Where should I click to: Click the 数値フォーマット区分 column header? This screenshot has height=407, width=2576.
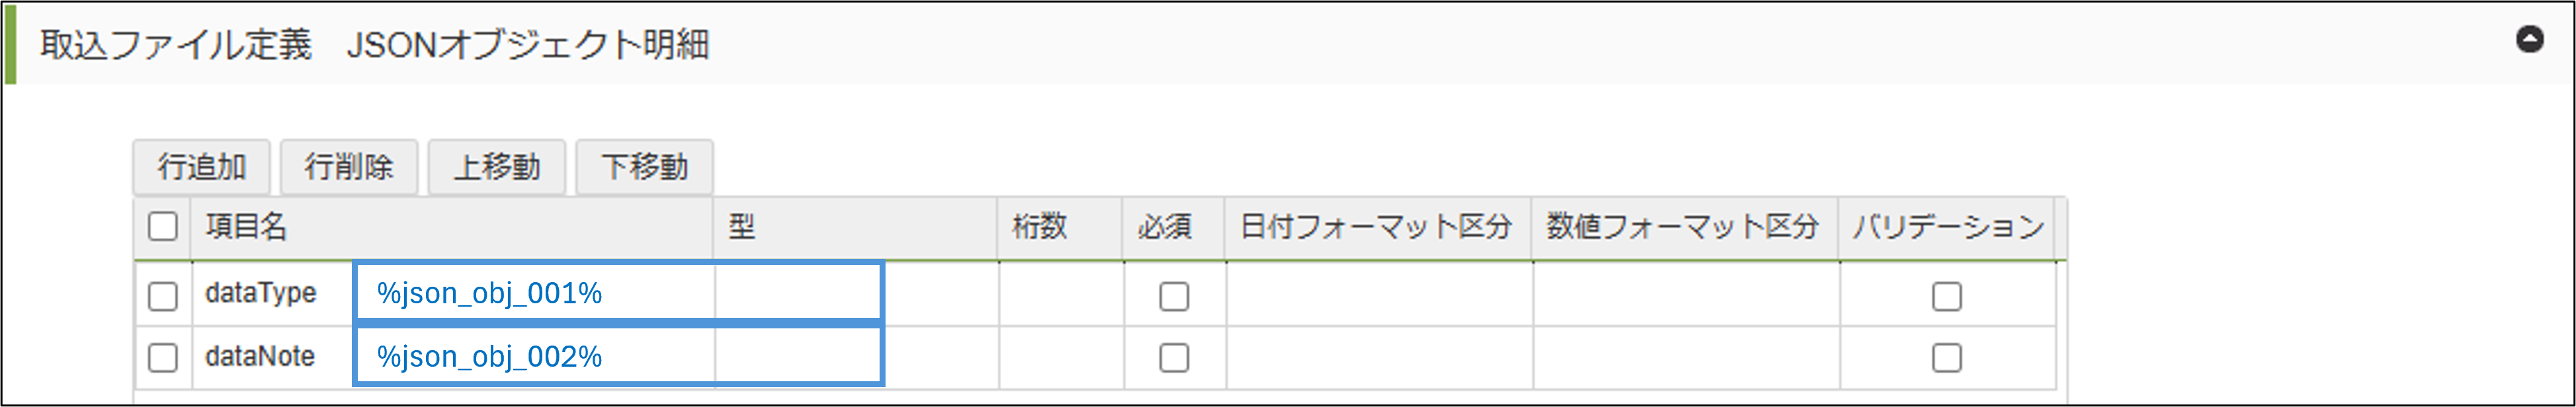[1682, 227]
